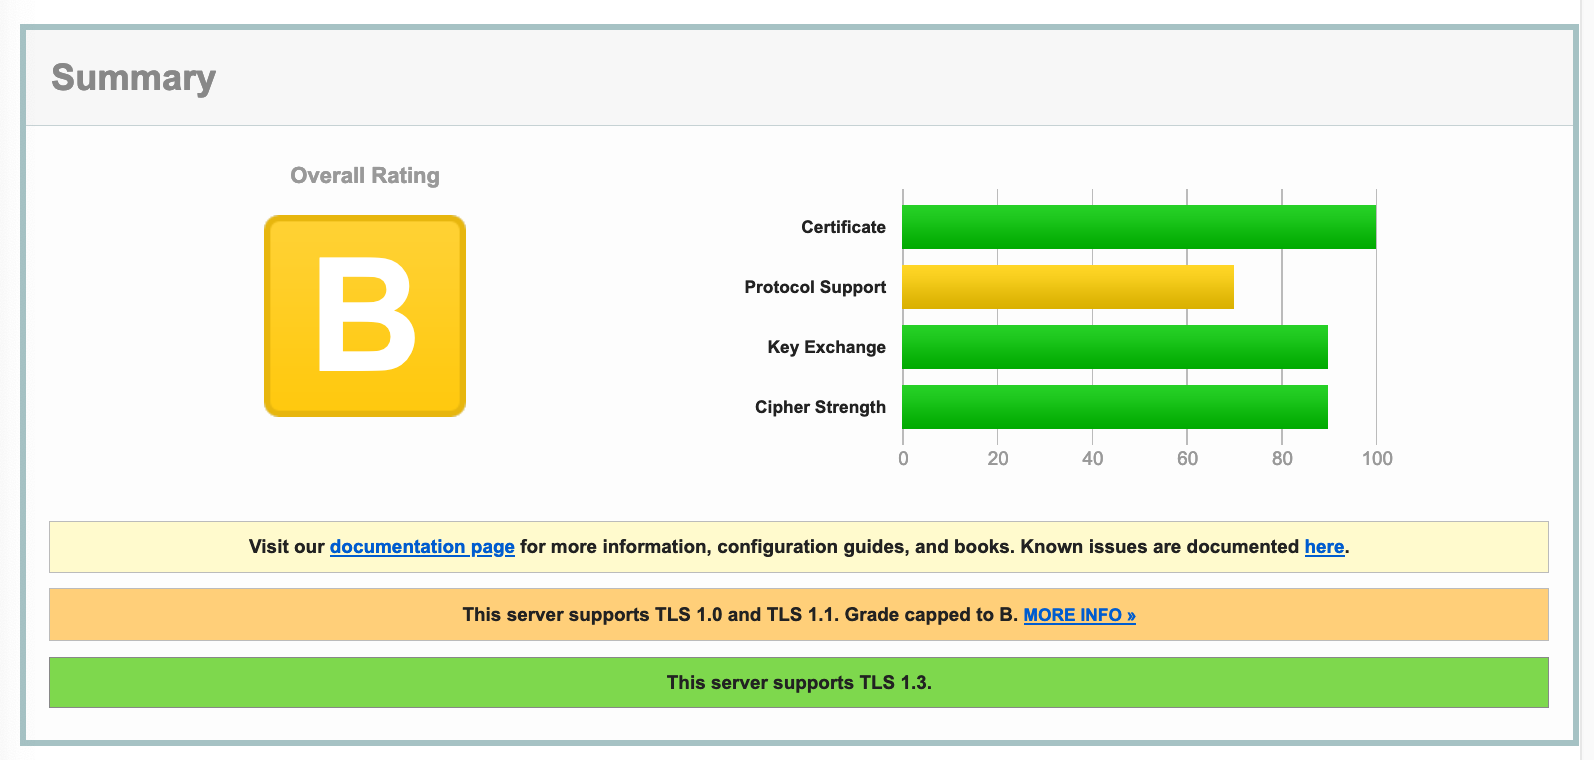Select the Cipher Strength label

[x=820, y=407]
